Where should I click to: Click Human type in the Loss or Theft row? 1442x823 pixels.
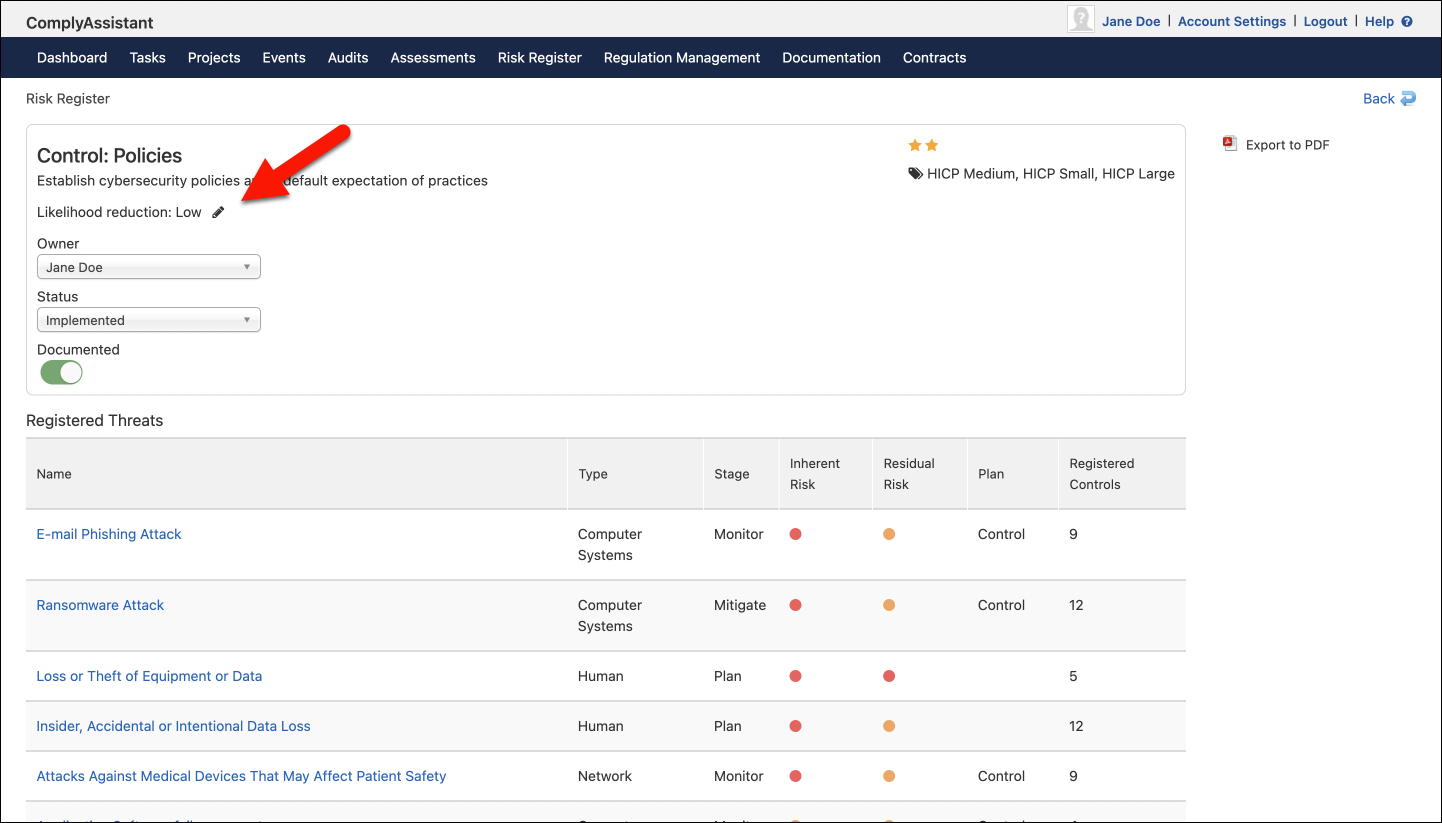tap(601, 676)
